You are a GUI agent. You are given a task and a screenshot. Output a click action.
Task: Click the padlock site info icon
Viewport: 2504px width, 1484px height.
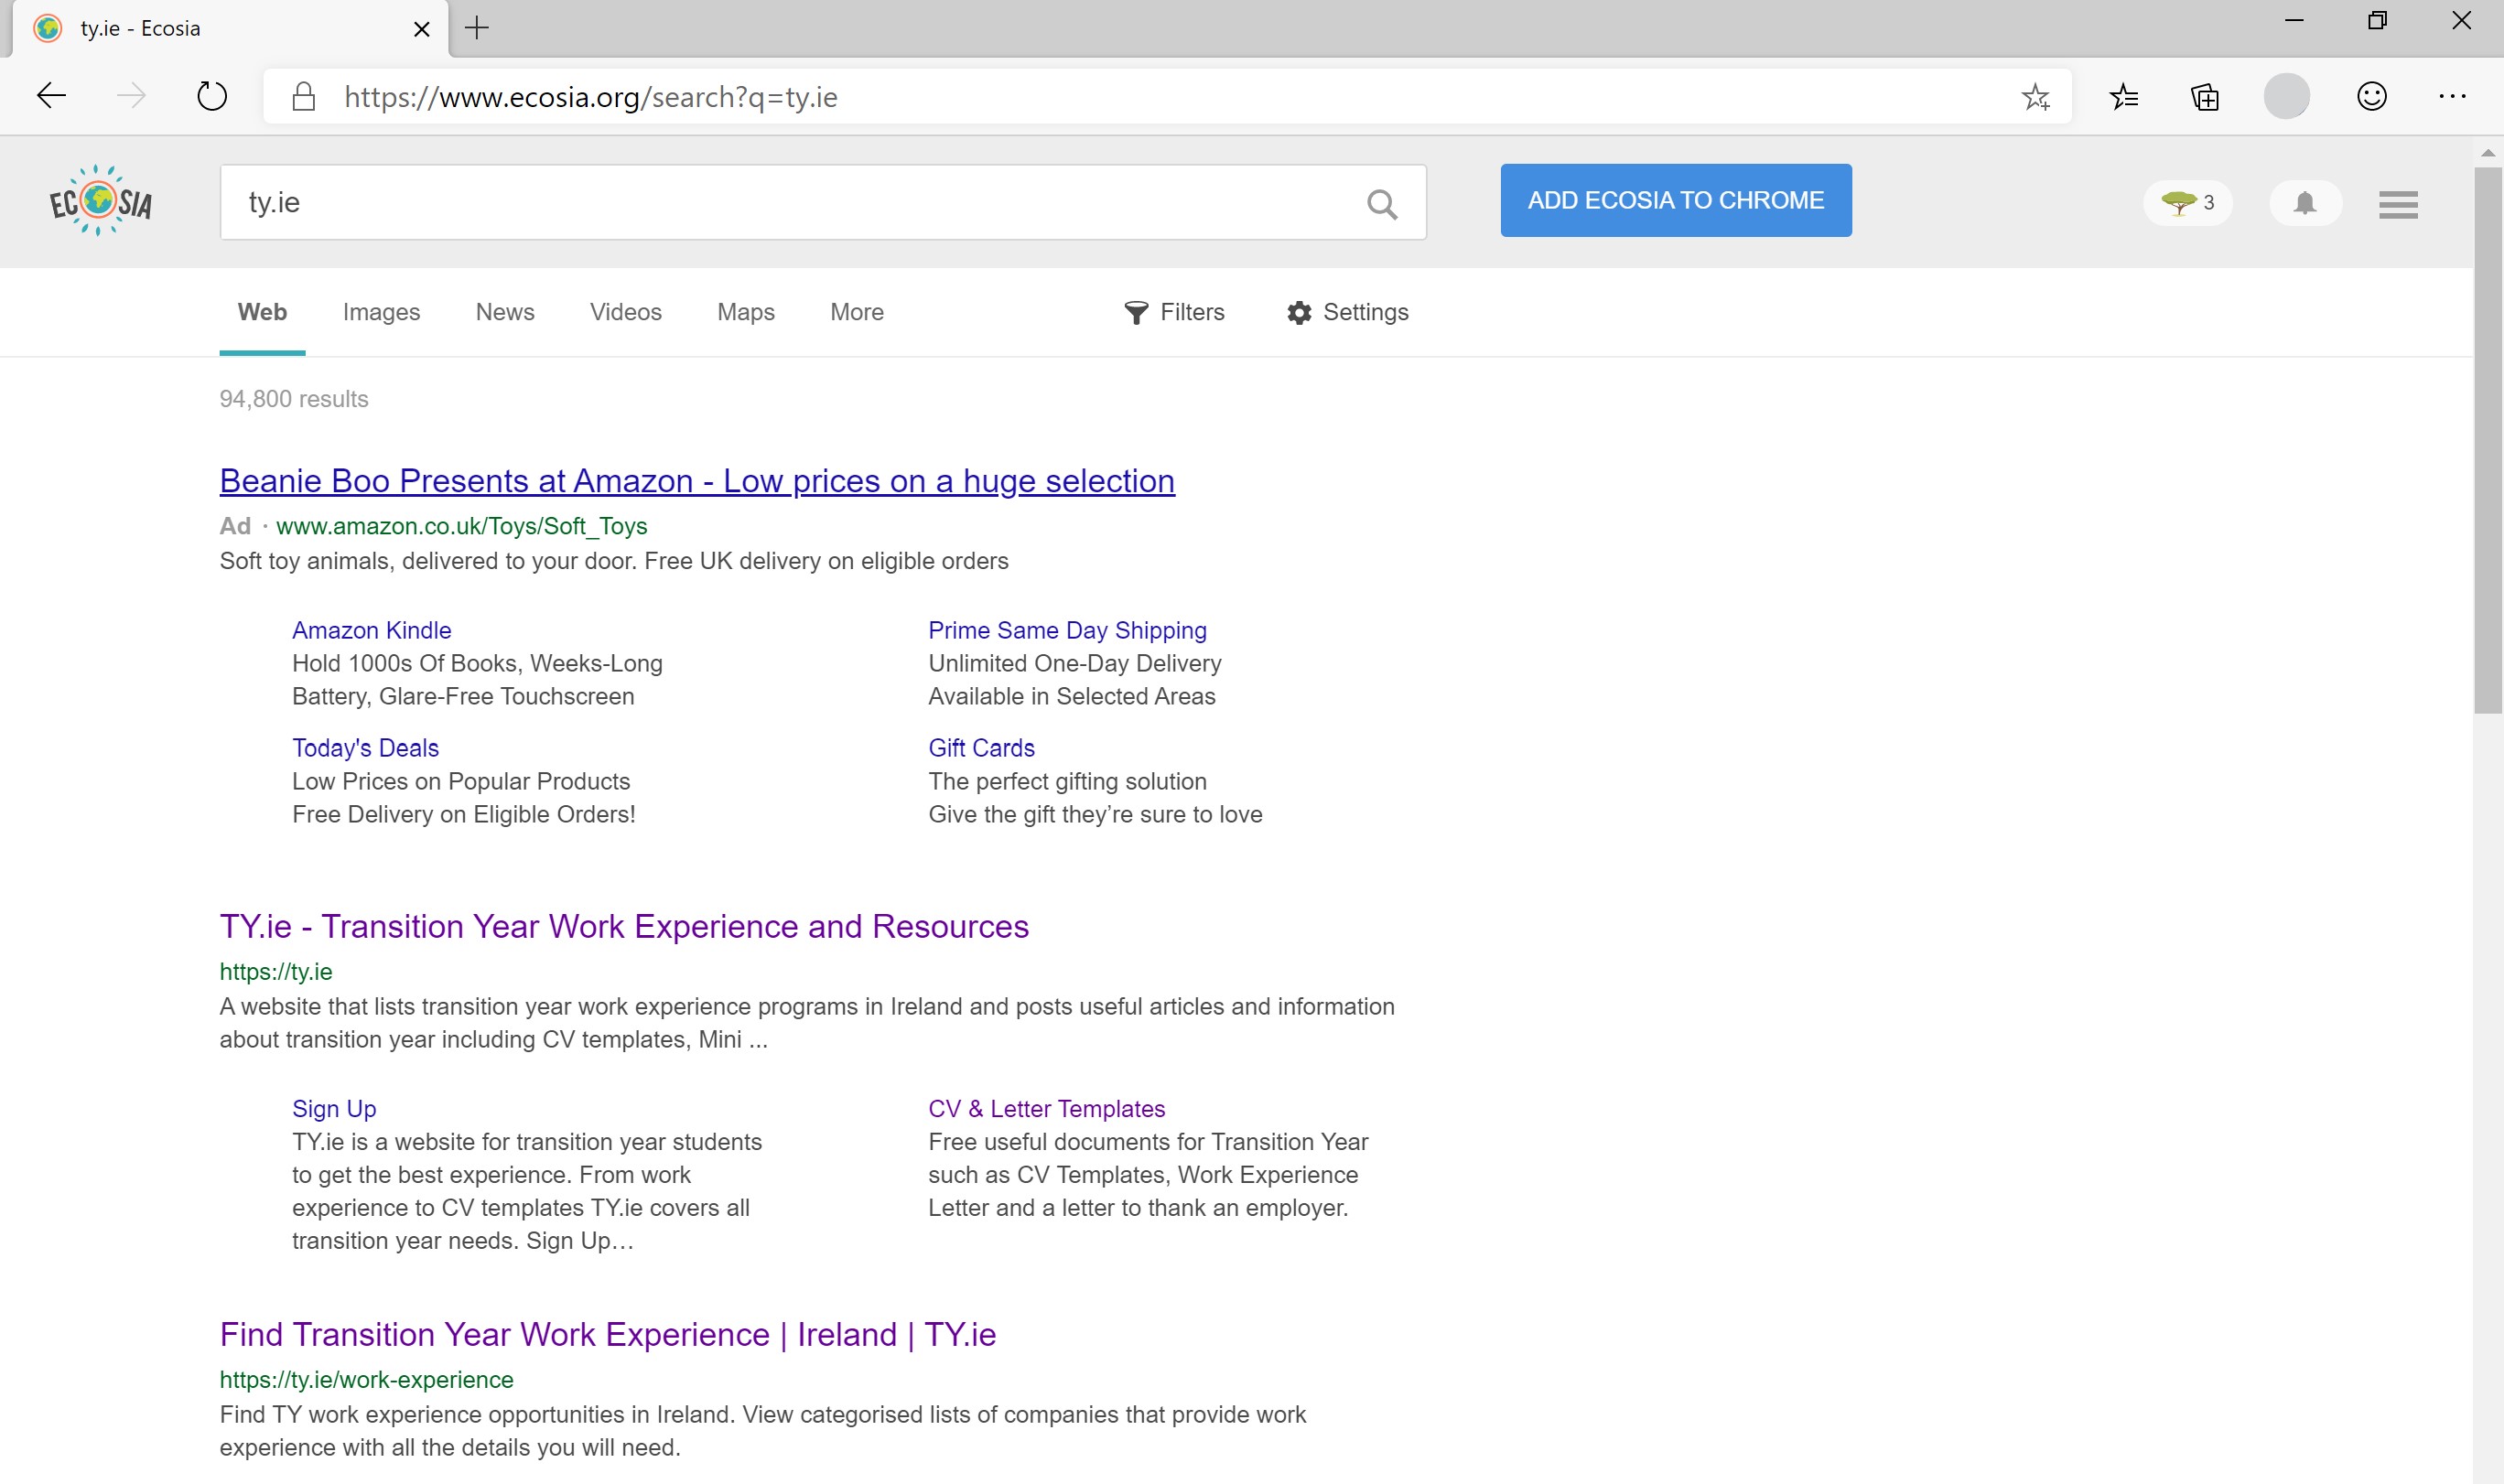(x=304, y=97)
